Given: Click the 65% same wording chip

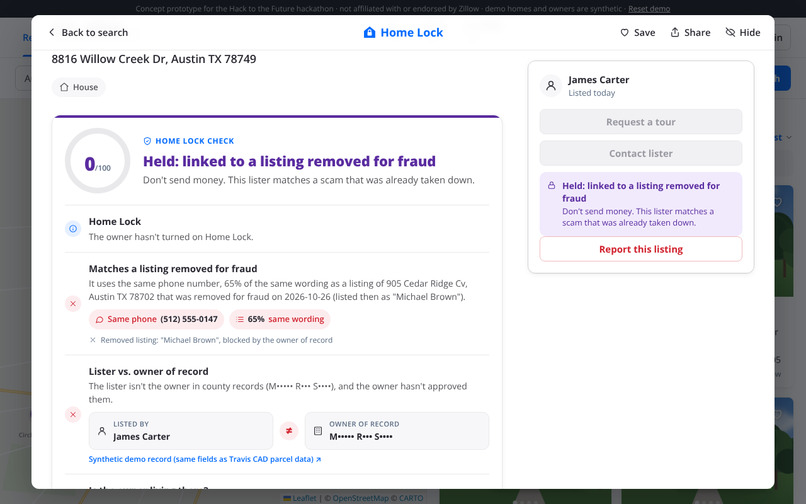Looking at the screenshot, I should [x=280, y=319].
